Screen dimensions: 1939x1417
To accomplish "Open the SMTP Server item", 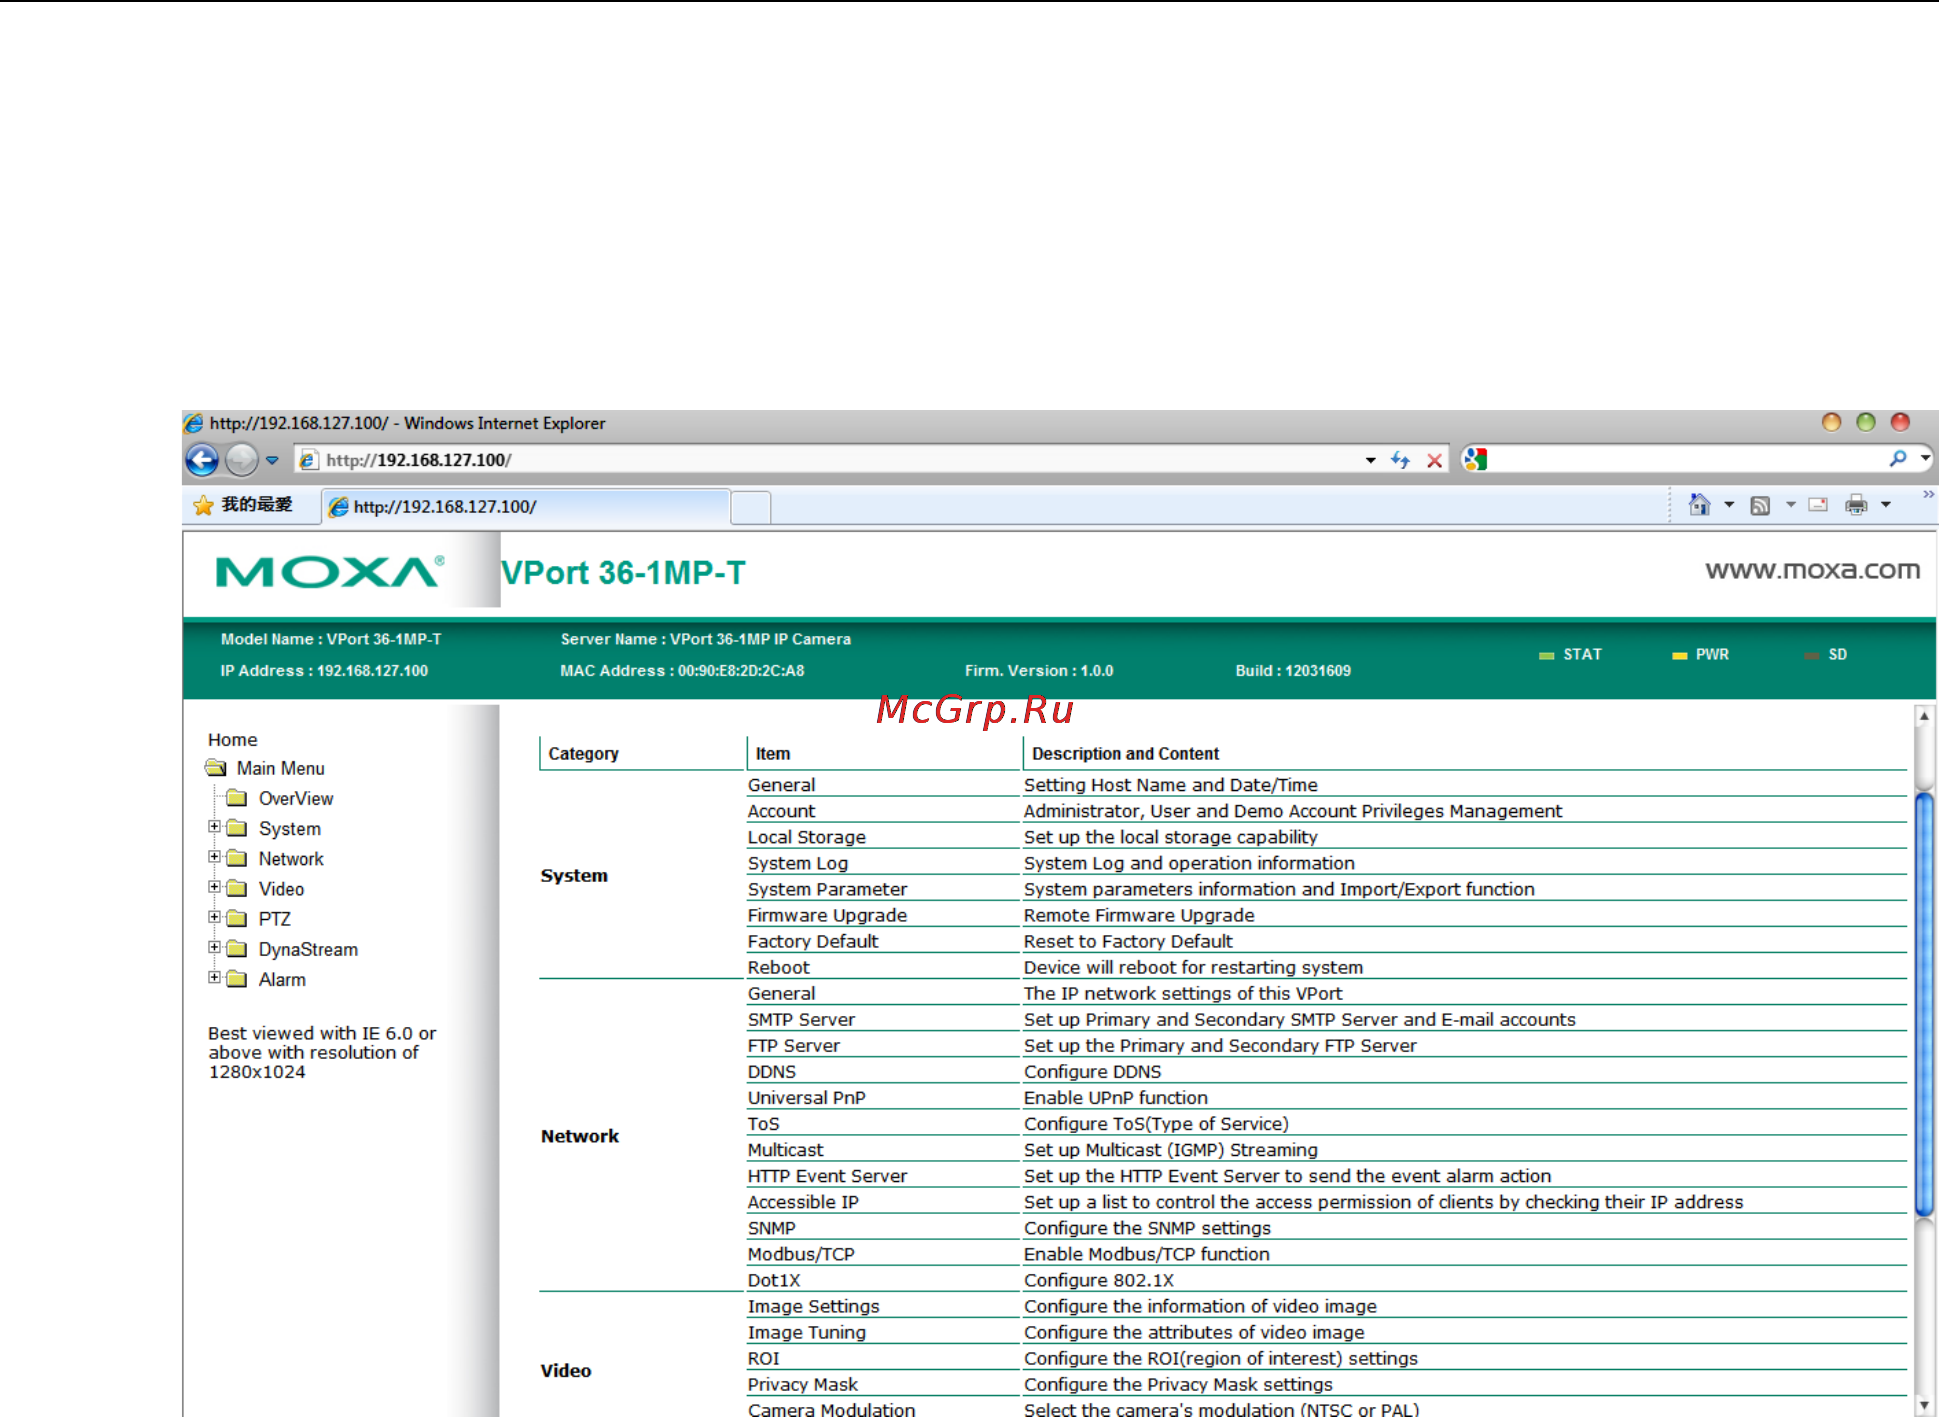I will [801, 1019].
